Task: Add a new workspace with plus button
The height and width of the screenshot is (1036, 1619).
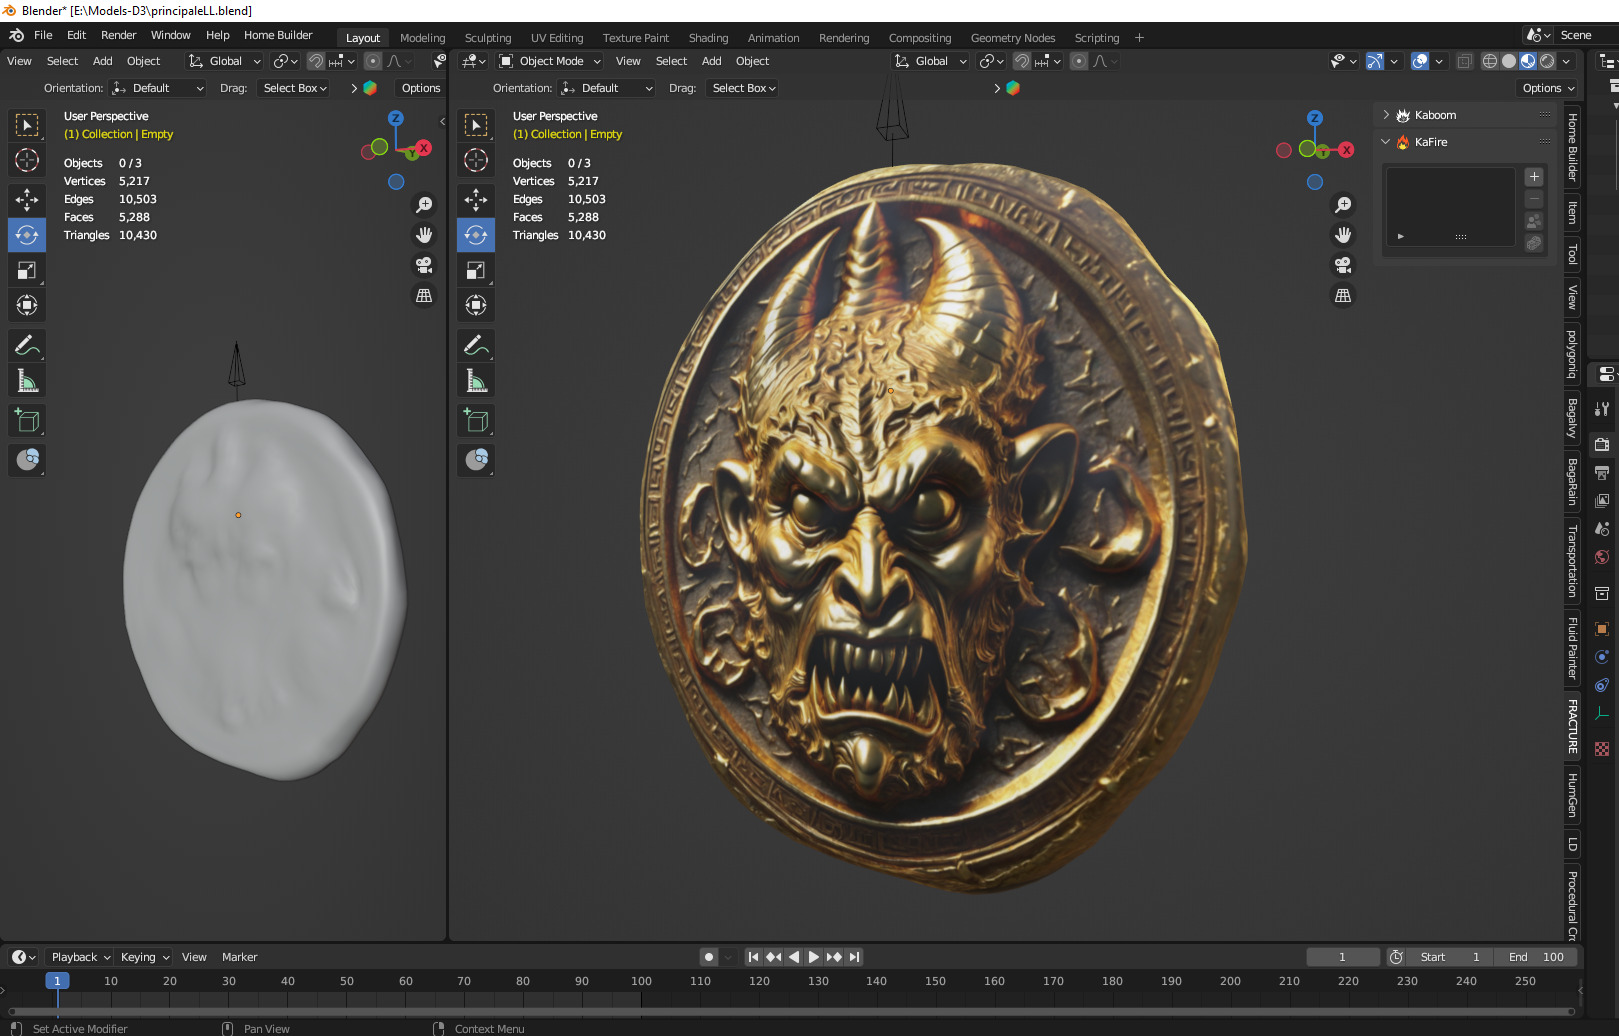Action: coord(1139,38)
